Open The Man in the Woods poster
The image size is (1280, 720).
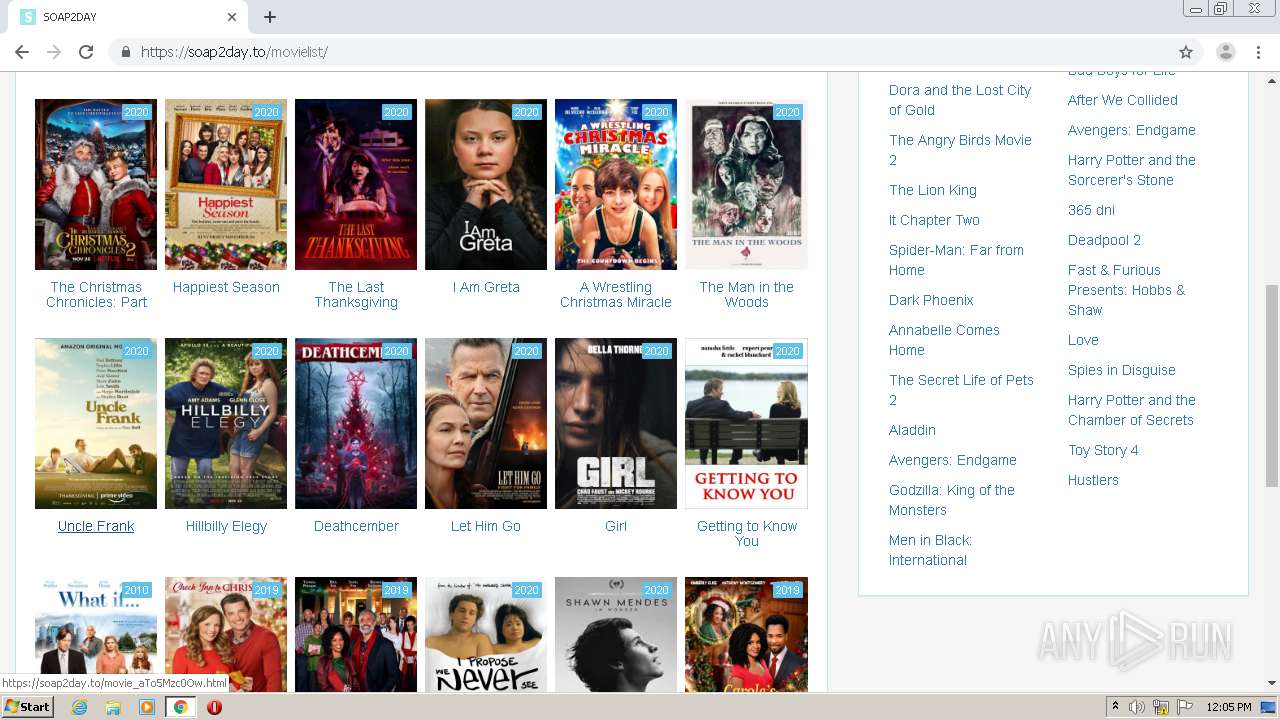746,184
